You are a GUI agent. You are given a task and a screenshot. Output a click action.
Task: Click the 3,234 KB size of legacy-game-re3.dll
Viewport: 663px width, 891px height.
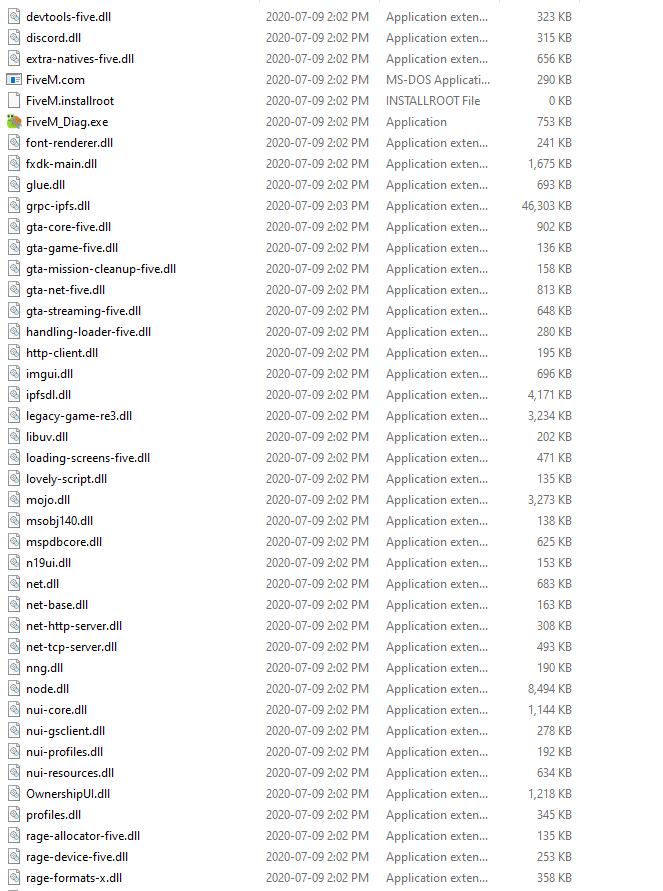549,416
